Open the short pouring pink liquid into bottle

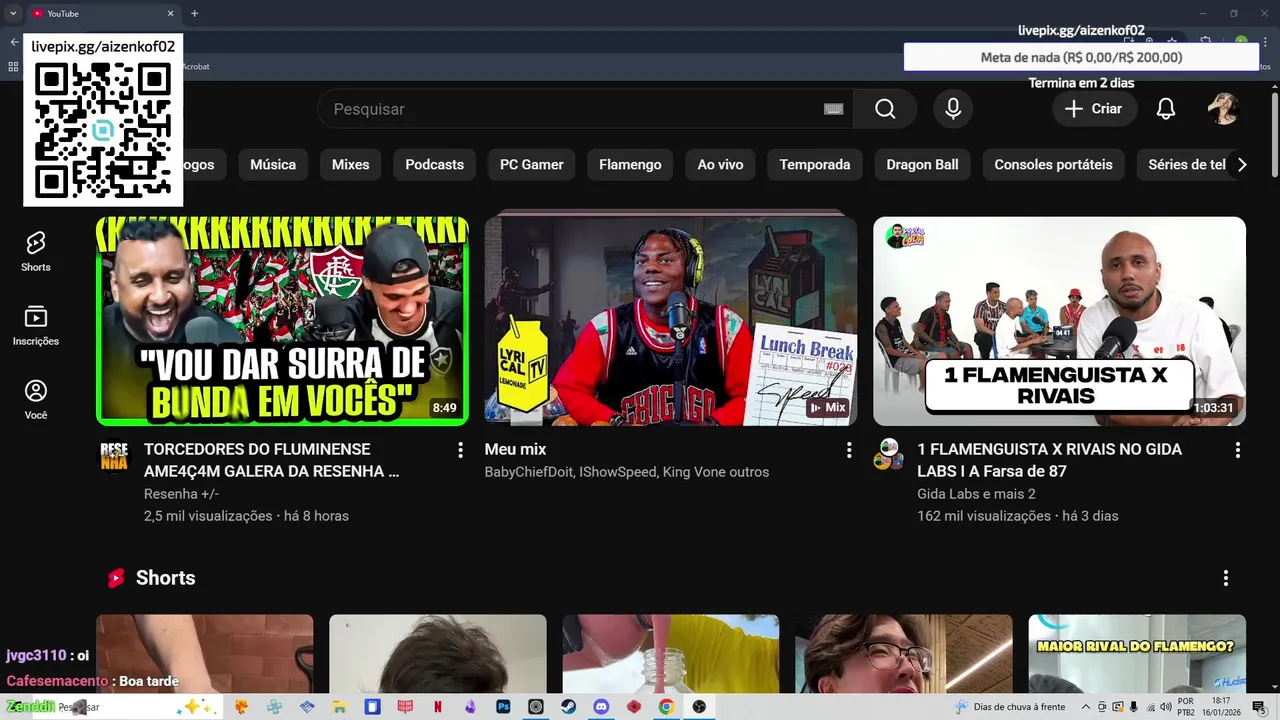(x=671, y=653)
